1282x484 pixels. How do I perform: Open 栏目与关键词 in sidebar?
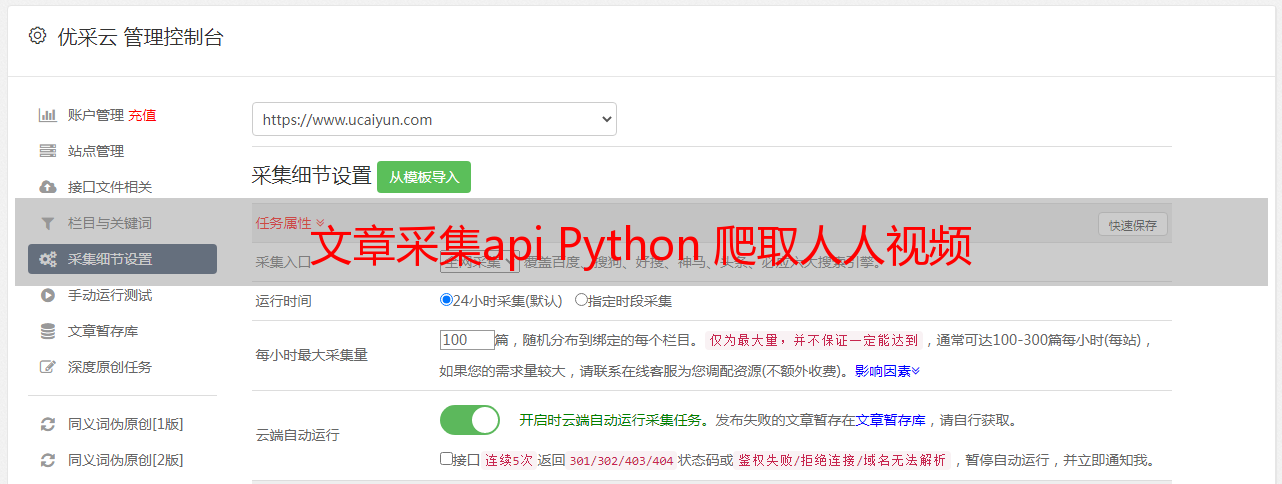pos(110,223)
